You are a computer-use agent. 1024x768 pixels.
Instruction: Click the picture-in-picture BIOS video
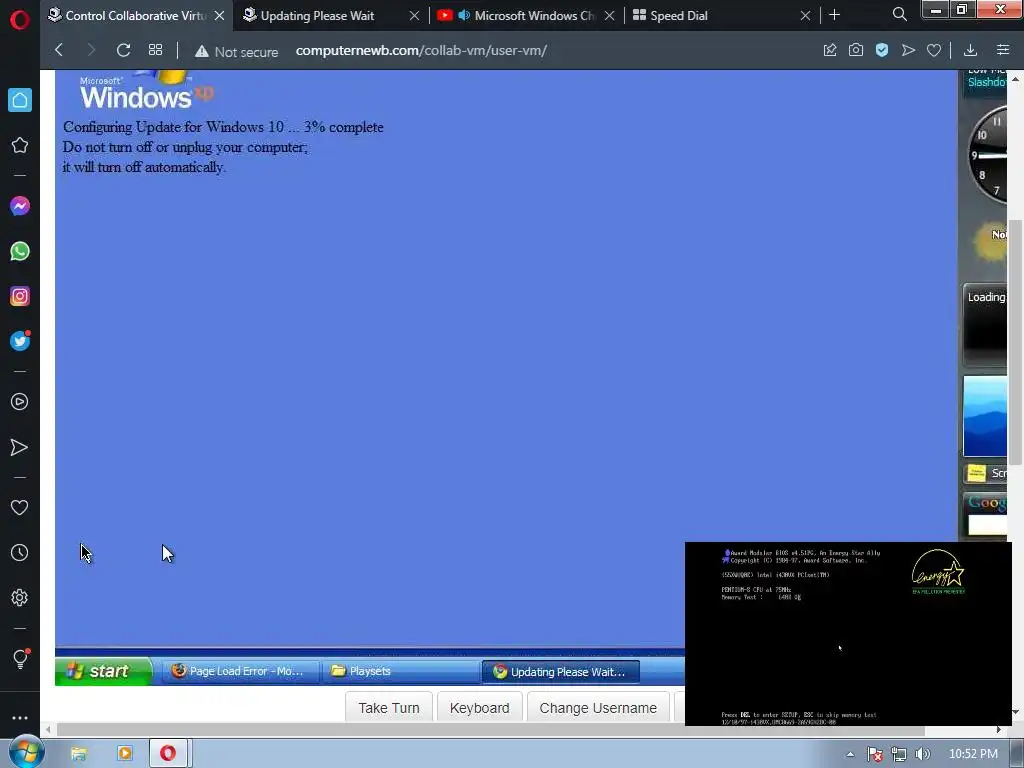(848, 633)
